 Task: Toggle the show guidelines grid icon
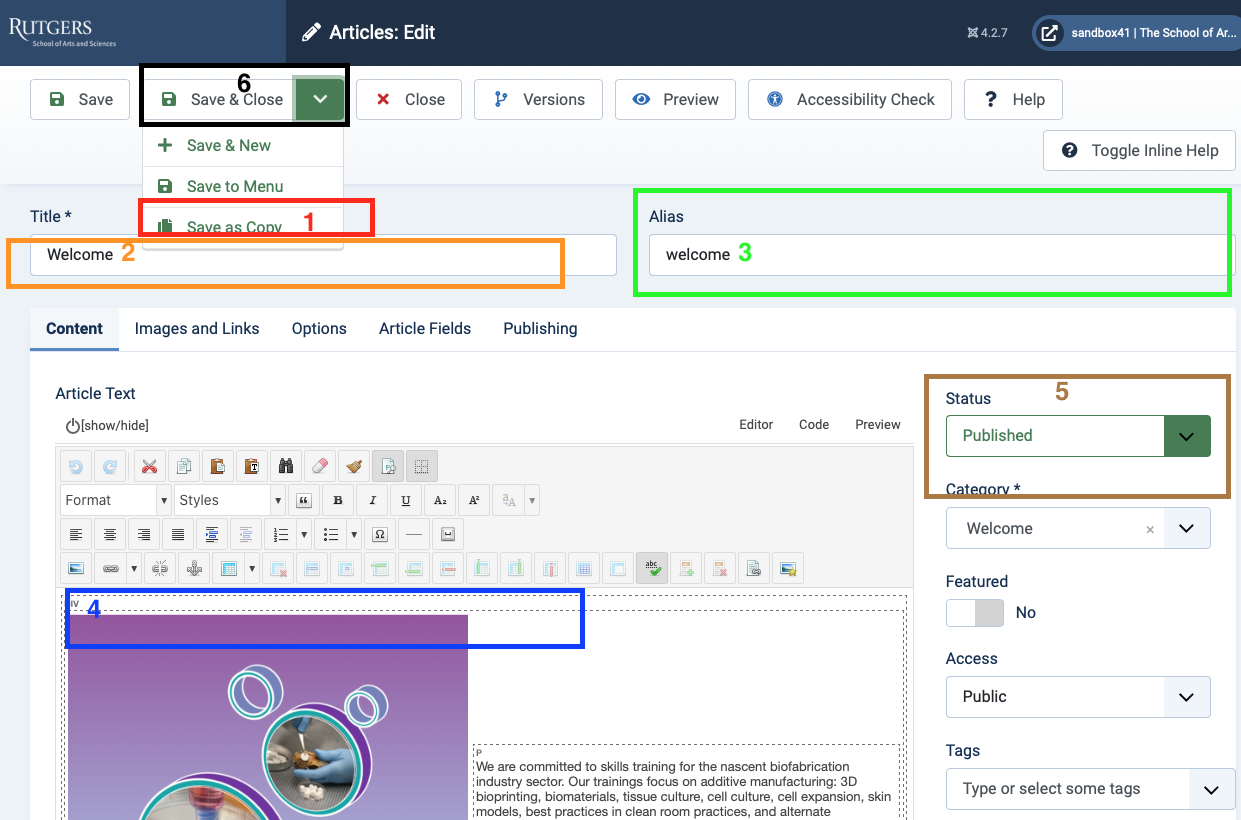422,466
